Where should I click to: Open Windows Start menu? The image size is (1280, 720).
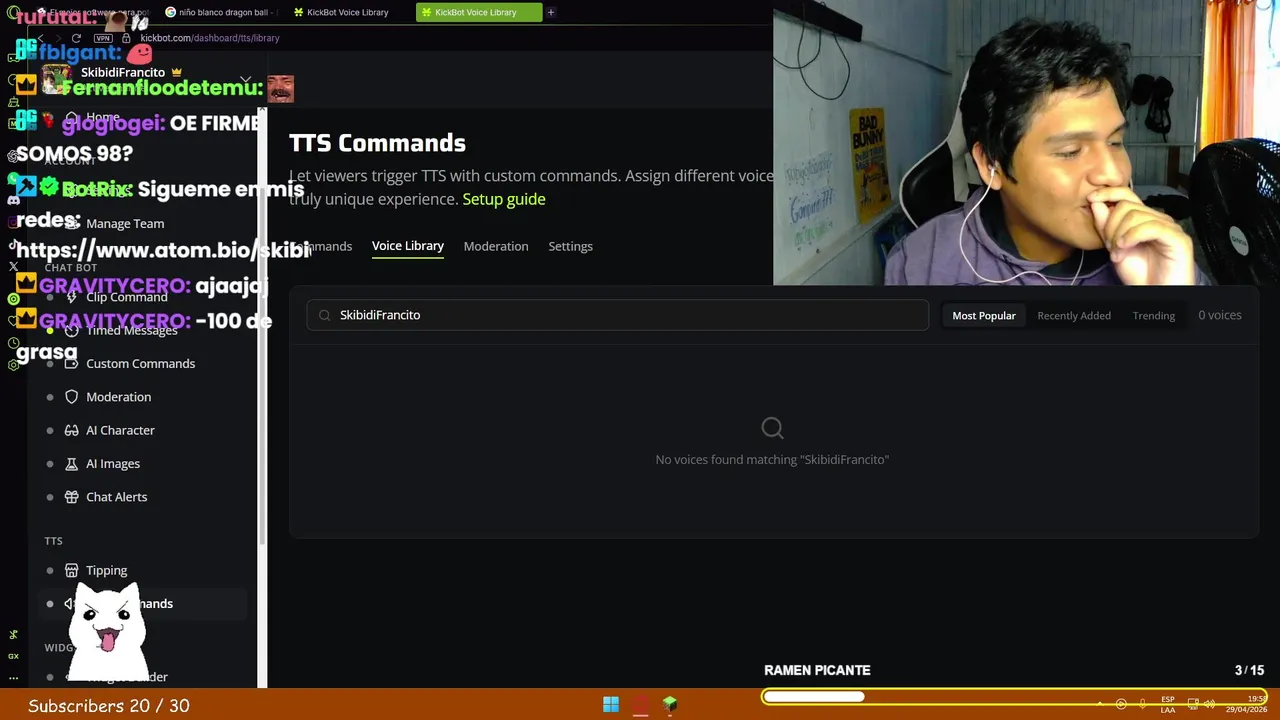[x=611, y=705]
